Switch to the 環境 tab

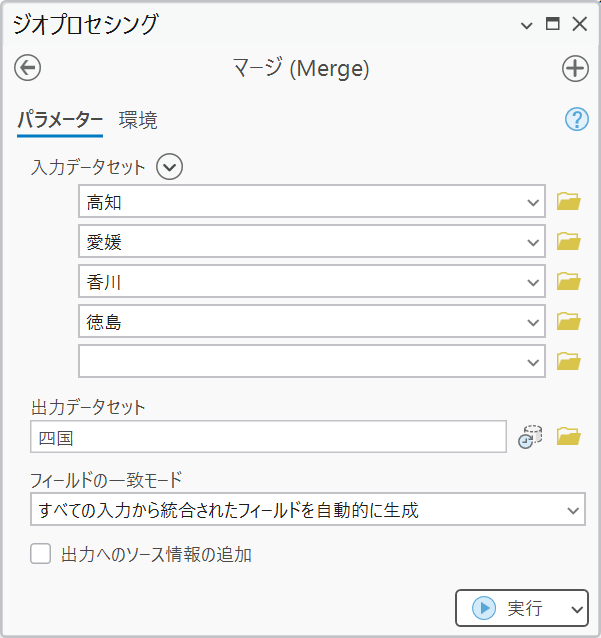click(x=138, y=121)
